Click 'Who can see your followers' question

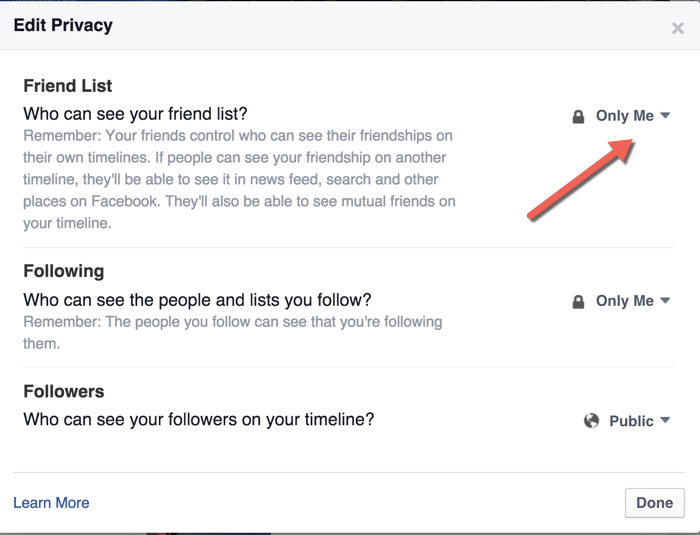coord(199,420)
